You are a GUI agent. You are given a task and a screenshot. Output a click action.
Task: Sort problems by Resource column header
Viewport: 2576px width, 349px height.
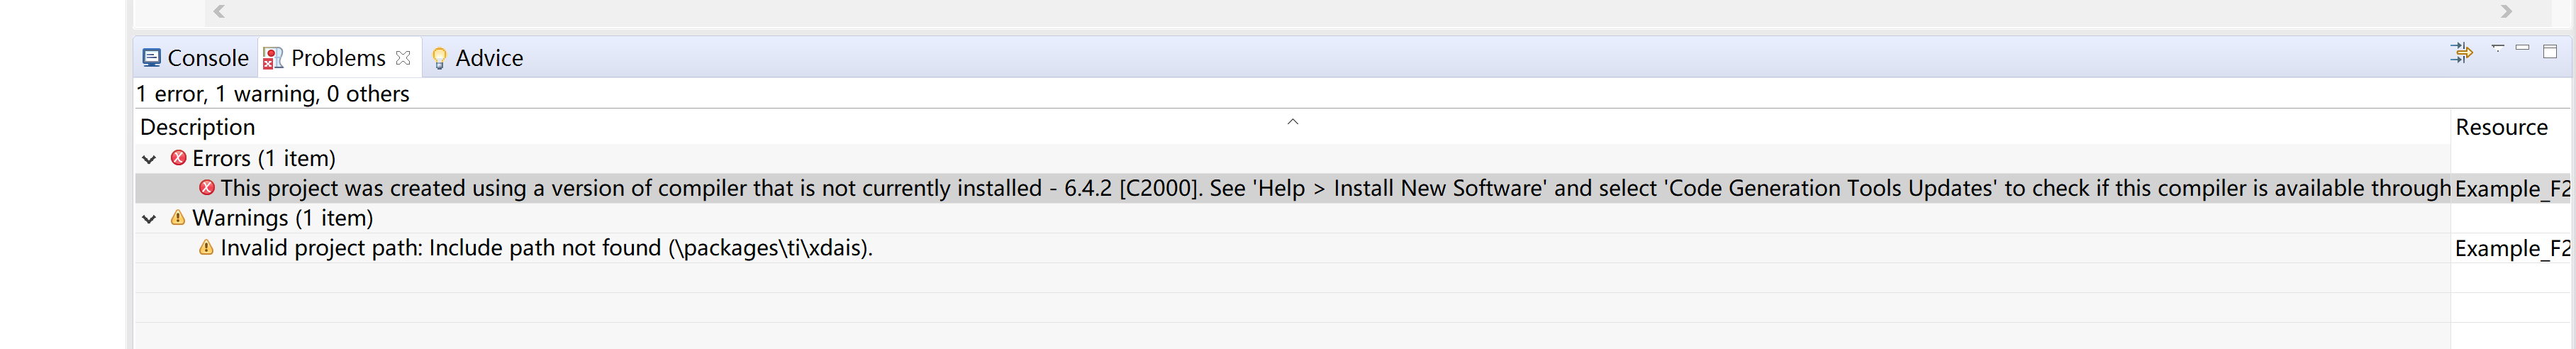click(2501, 127)
